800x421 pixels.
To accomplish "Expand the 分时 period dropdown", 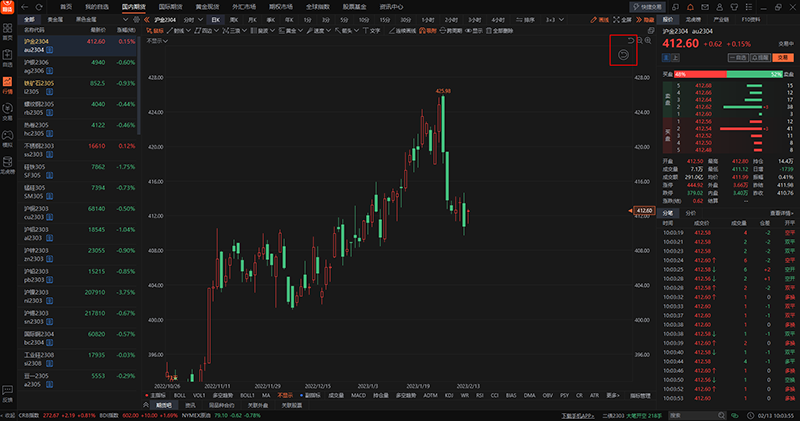I will click(193, 20).
